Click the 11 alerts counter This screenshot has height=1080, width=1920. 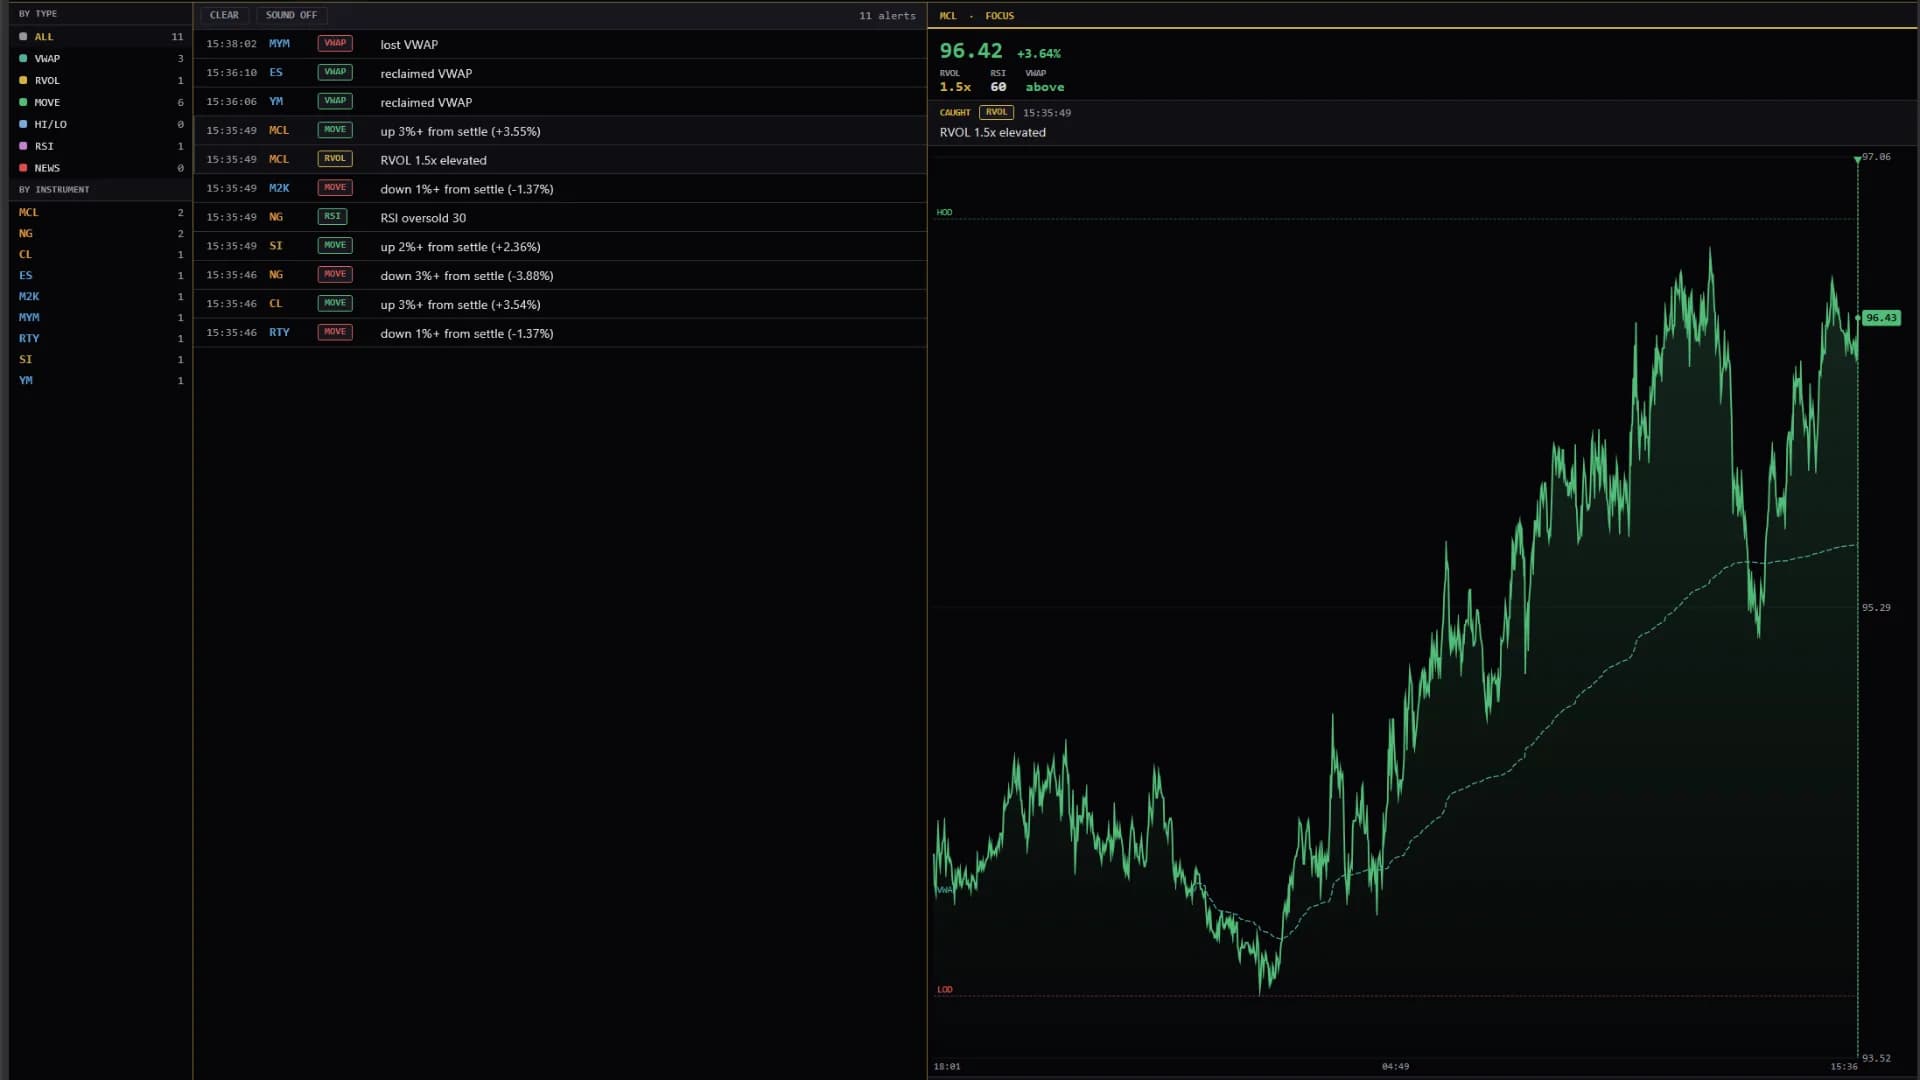[887, 16]
